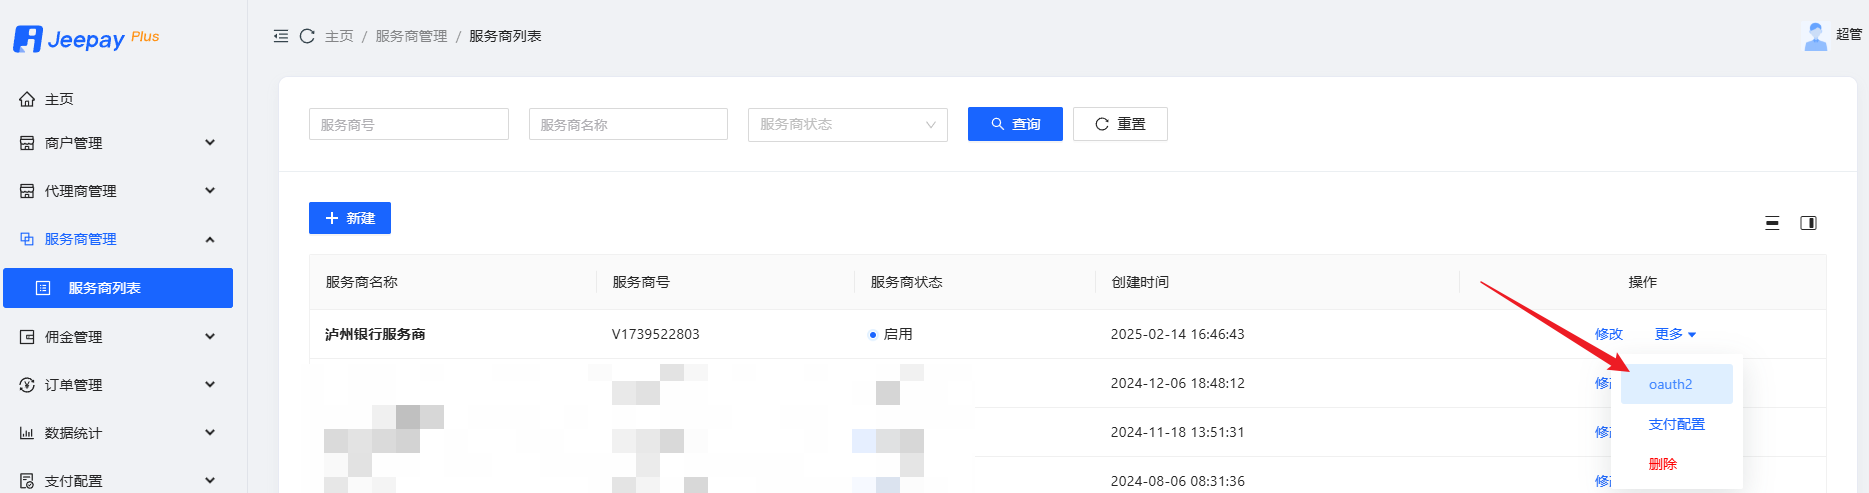Open the super admin avatar
This screenshot has width=1869, height=493.
click(1815, 36)
